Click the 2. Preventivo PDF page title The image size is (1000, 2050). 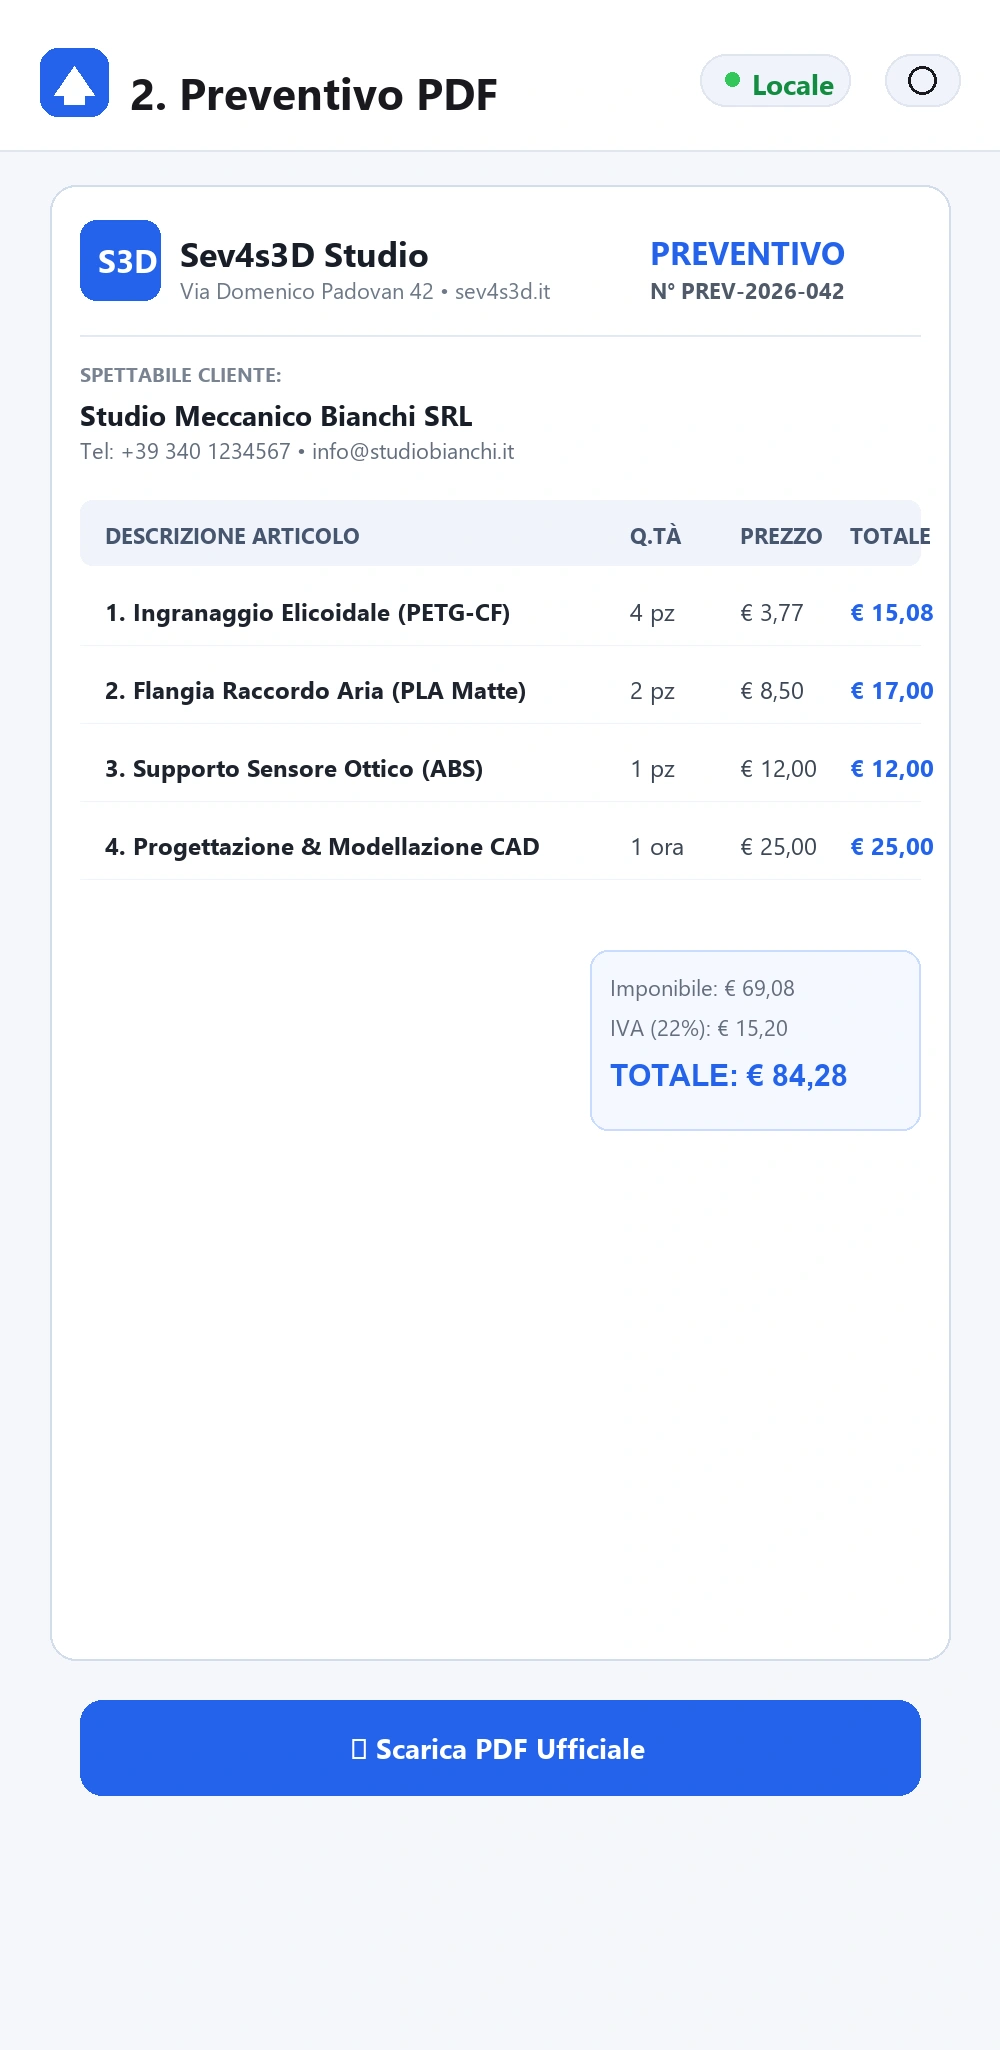point(314,95)
